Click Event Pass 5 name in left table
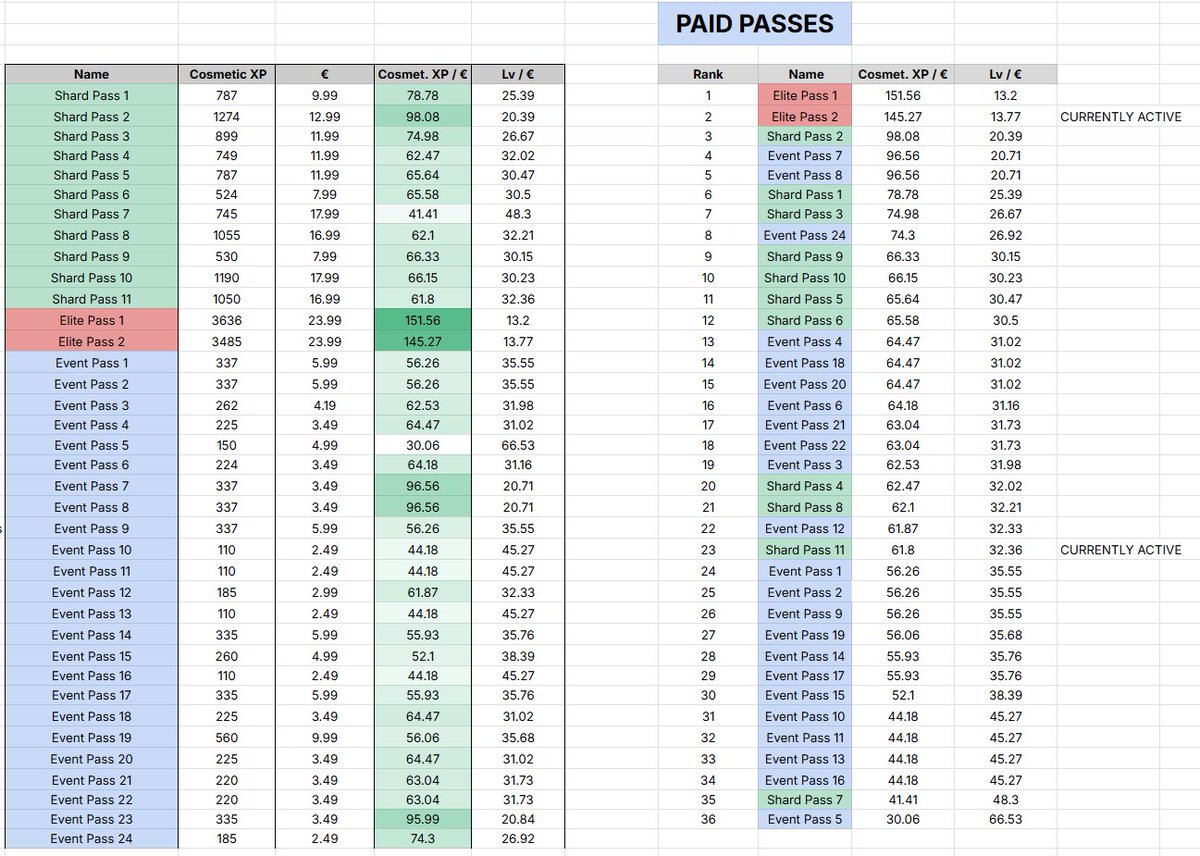This screenshot has width=1200, height=856. (92, 445)
